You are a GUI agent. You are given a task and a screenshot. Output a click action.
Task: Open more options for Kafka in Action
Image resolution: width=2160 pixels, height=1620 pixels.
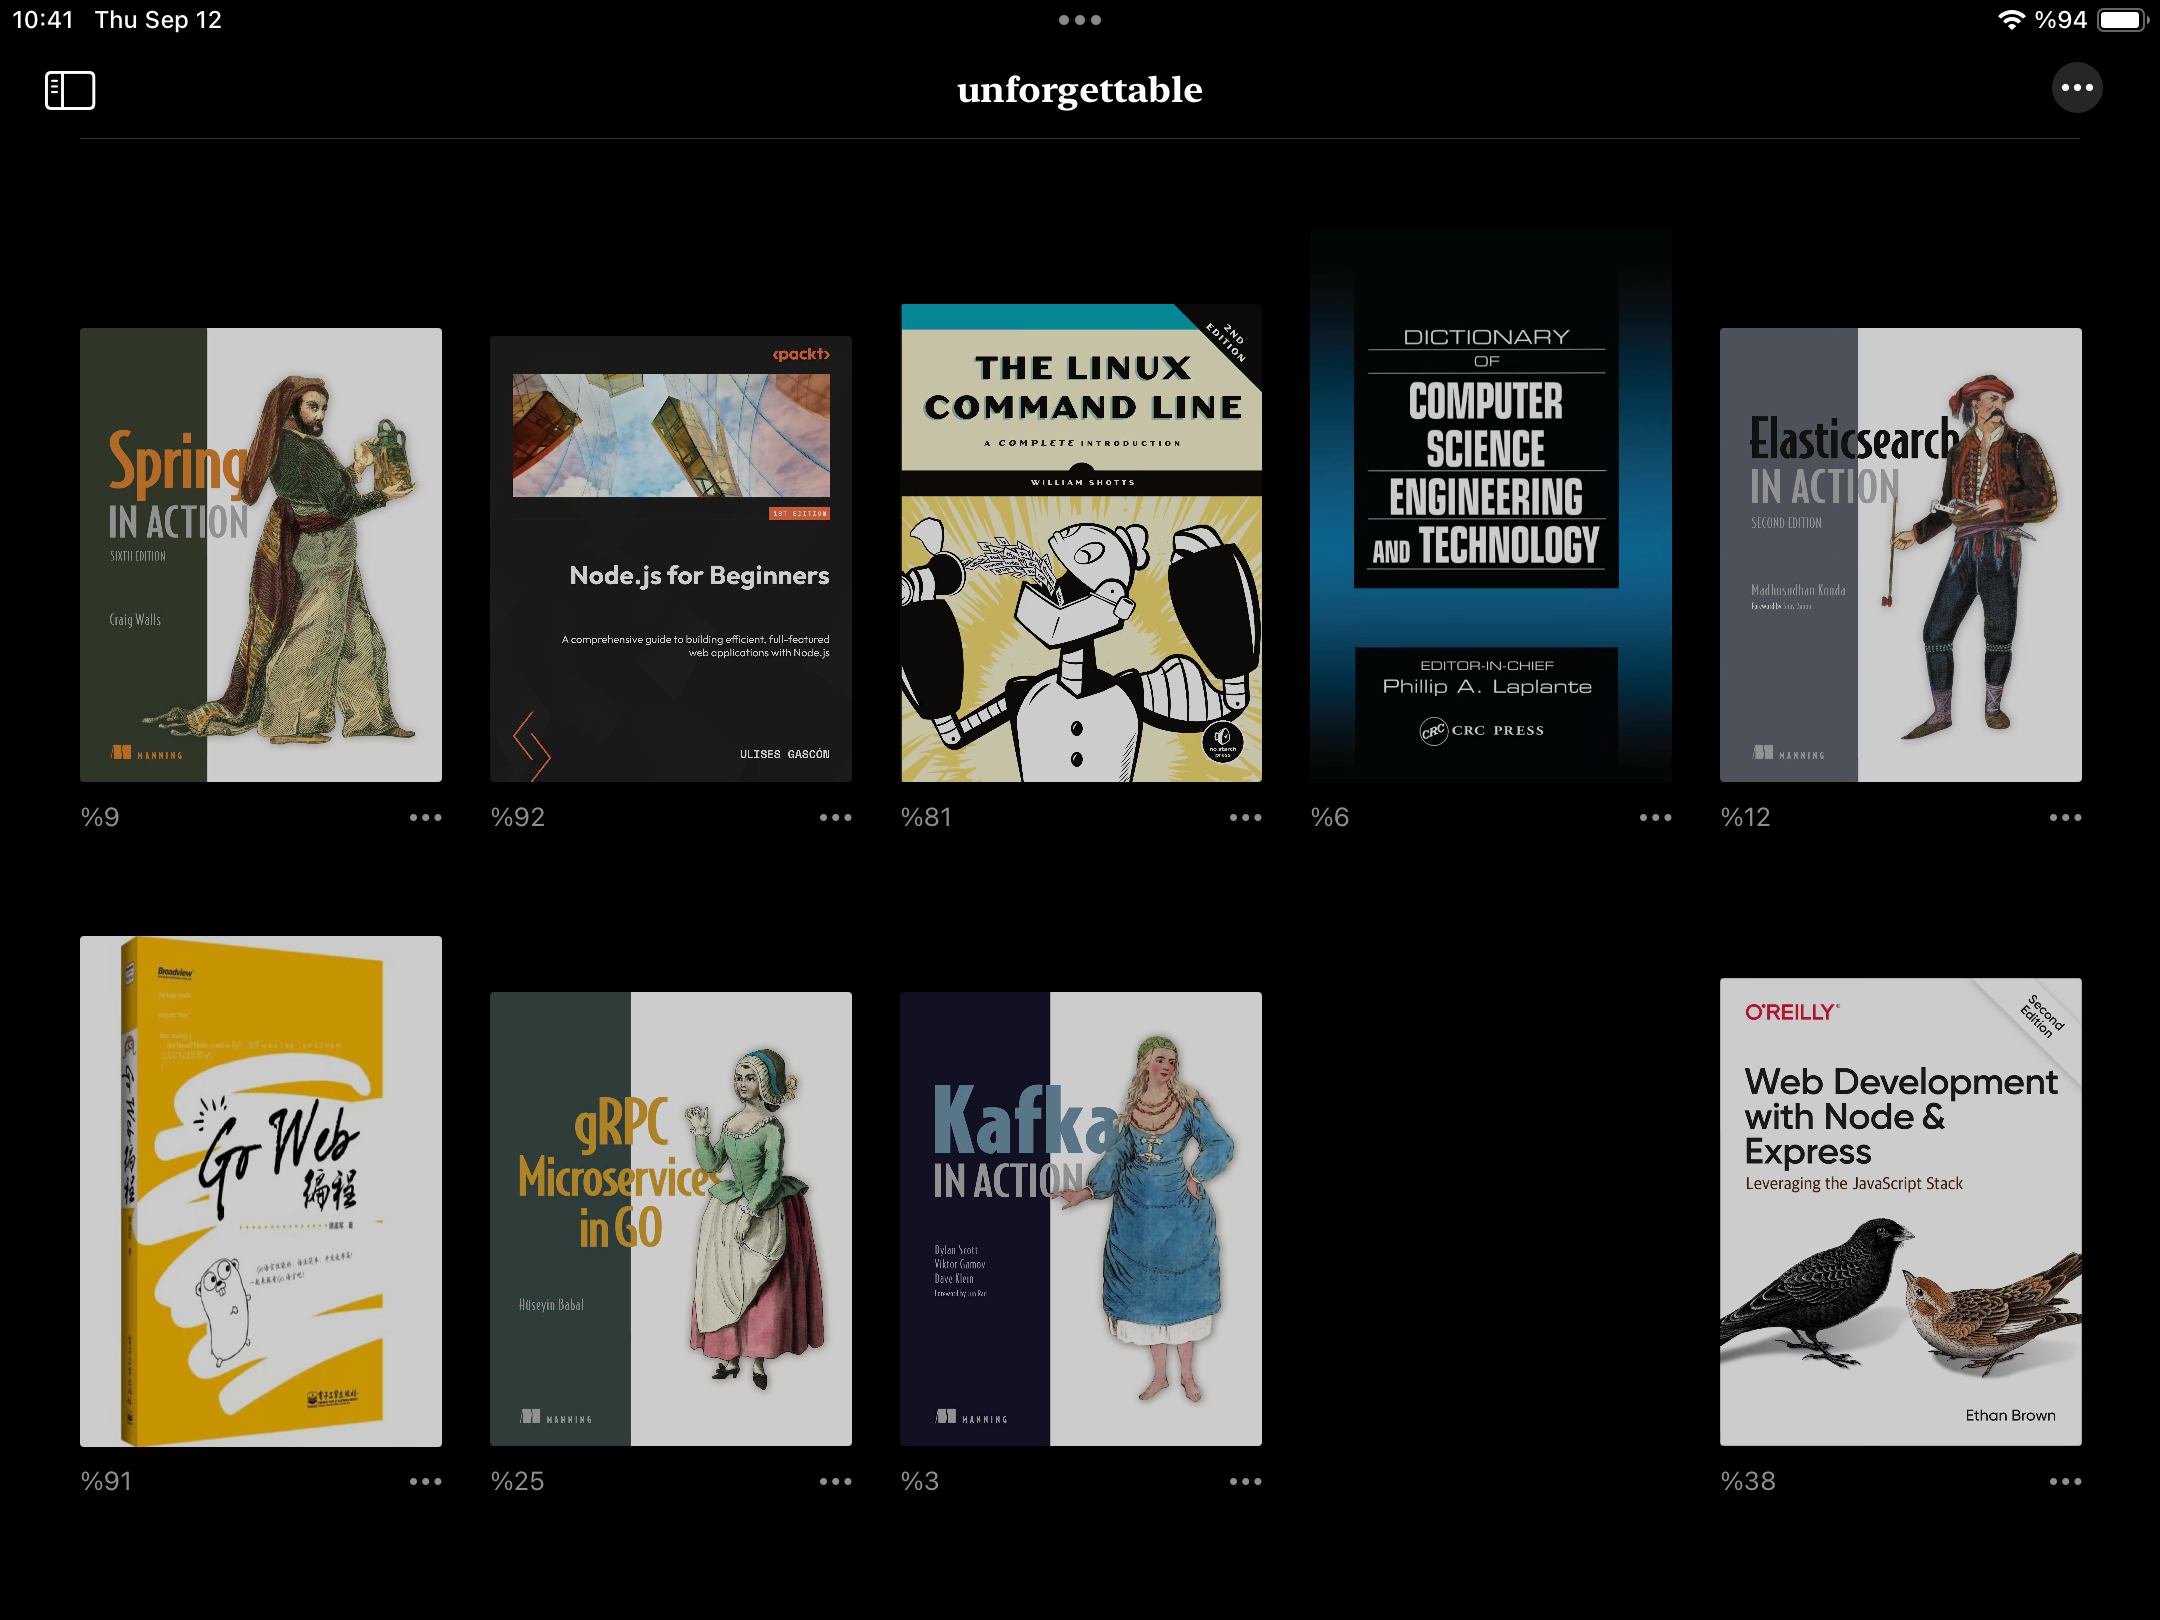tap(1245, 1482)
